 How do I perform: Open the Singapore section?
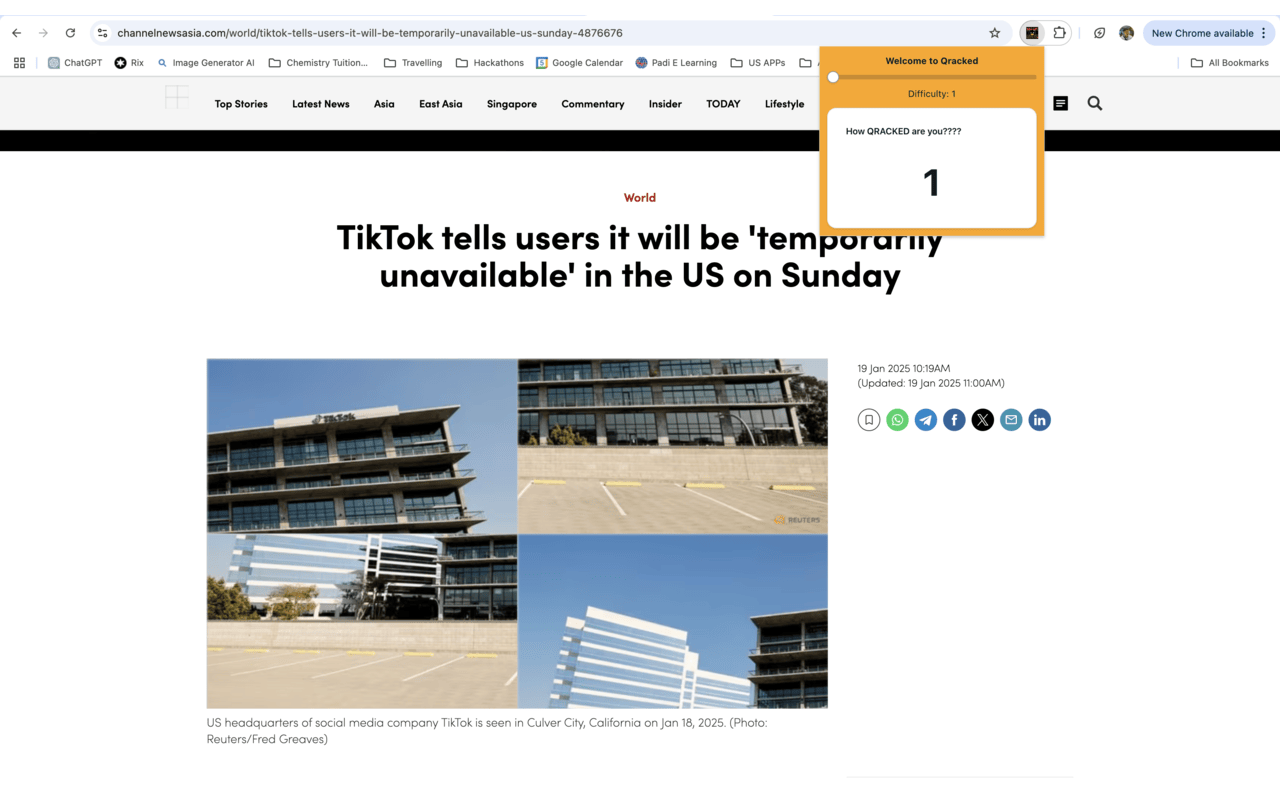coord(512,104)
